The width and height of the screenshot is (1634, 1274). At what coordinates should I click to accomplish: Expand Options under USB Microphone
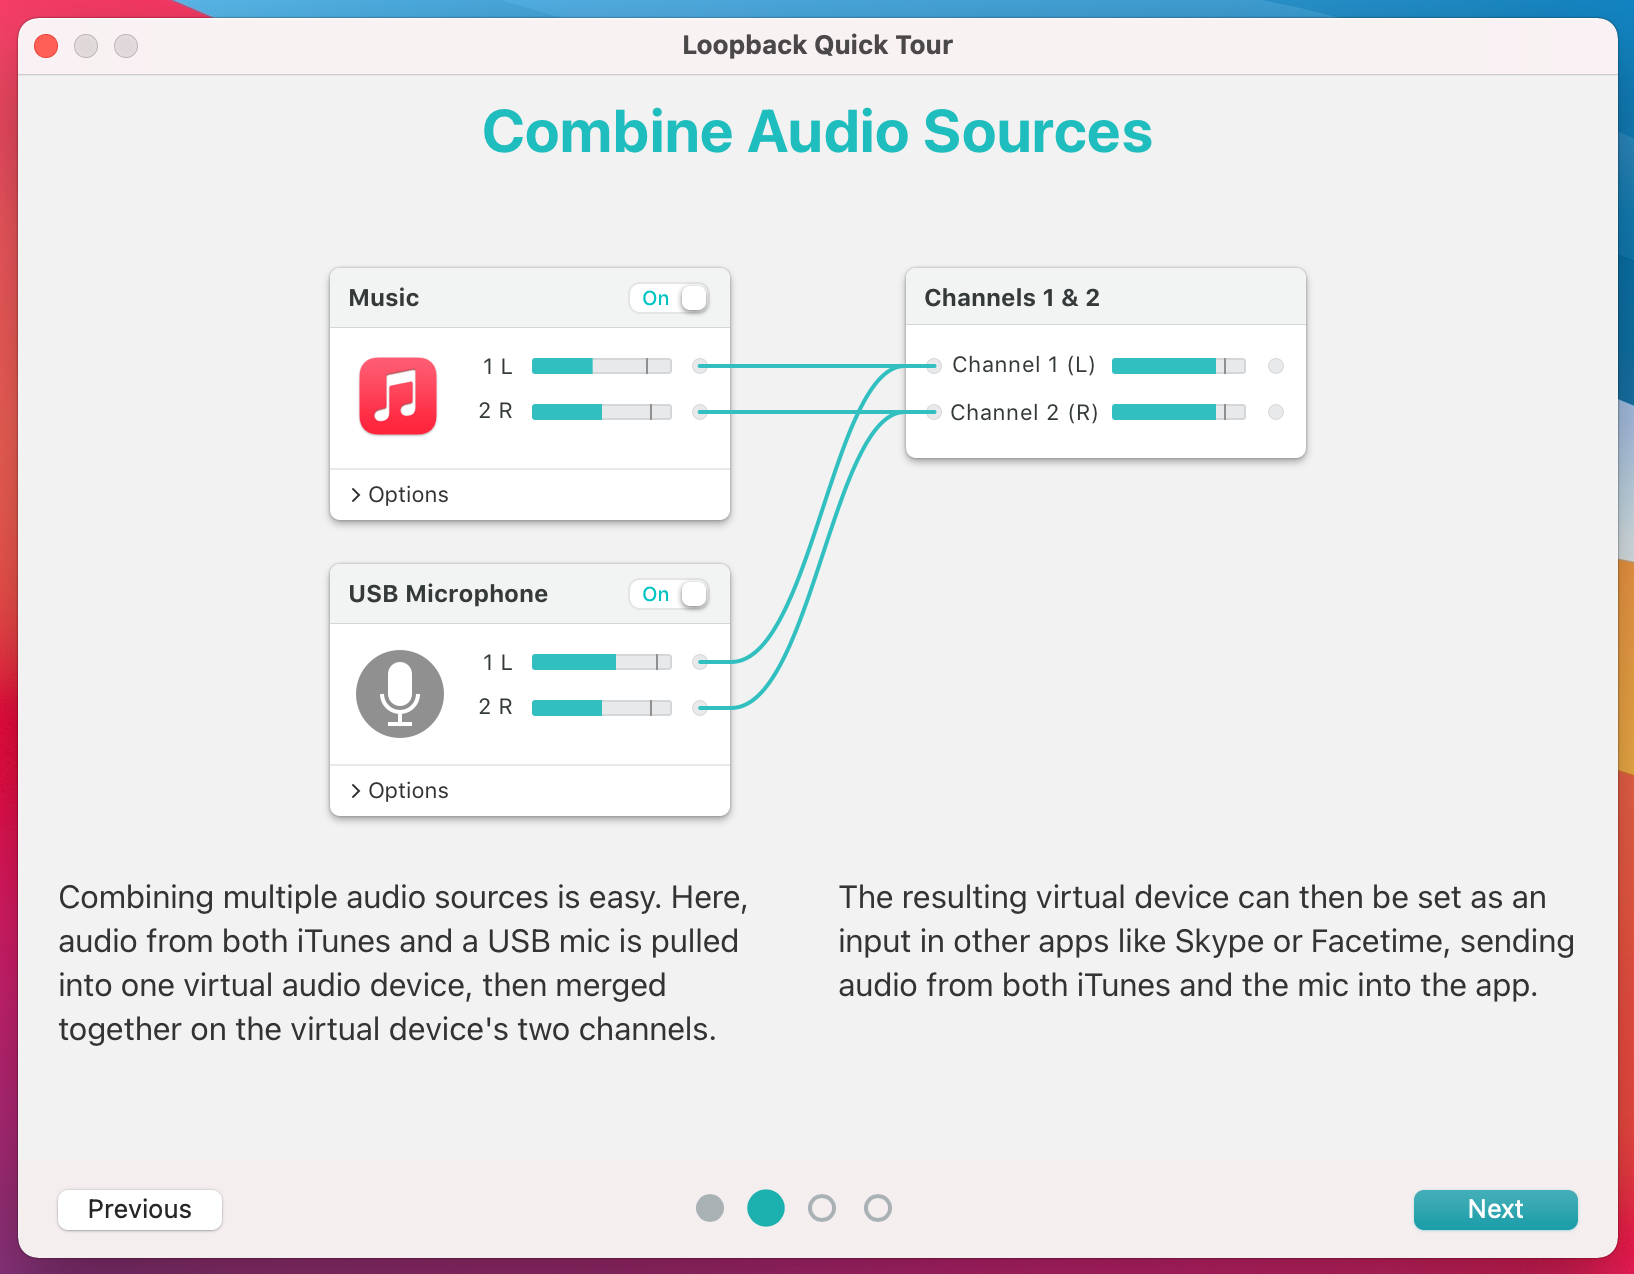(x=399, y=790)
